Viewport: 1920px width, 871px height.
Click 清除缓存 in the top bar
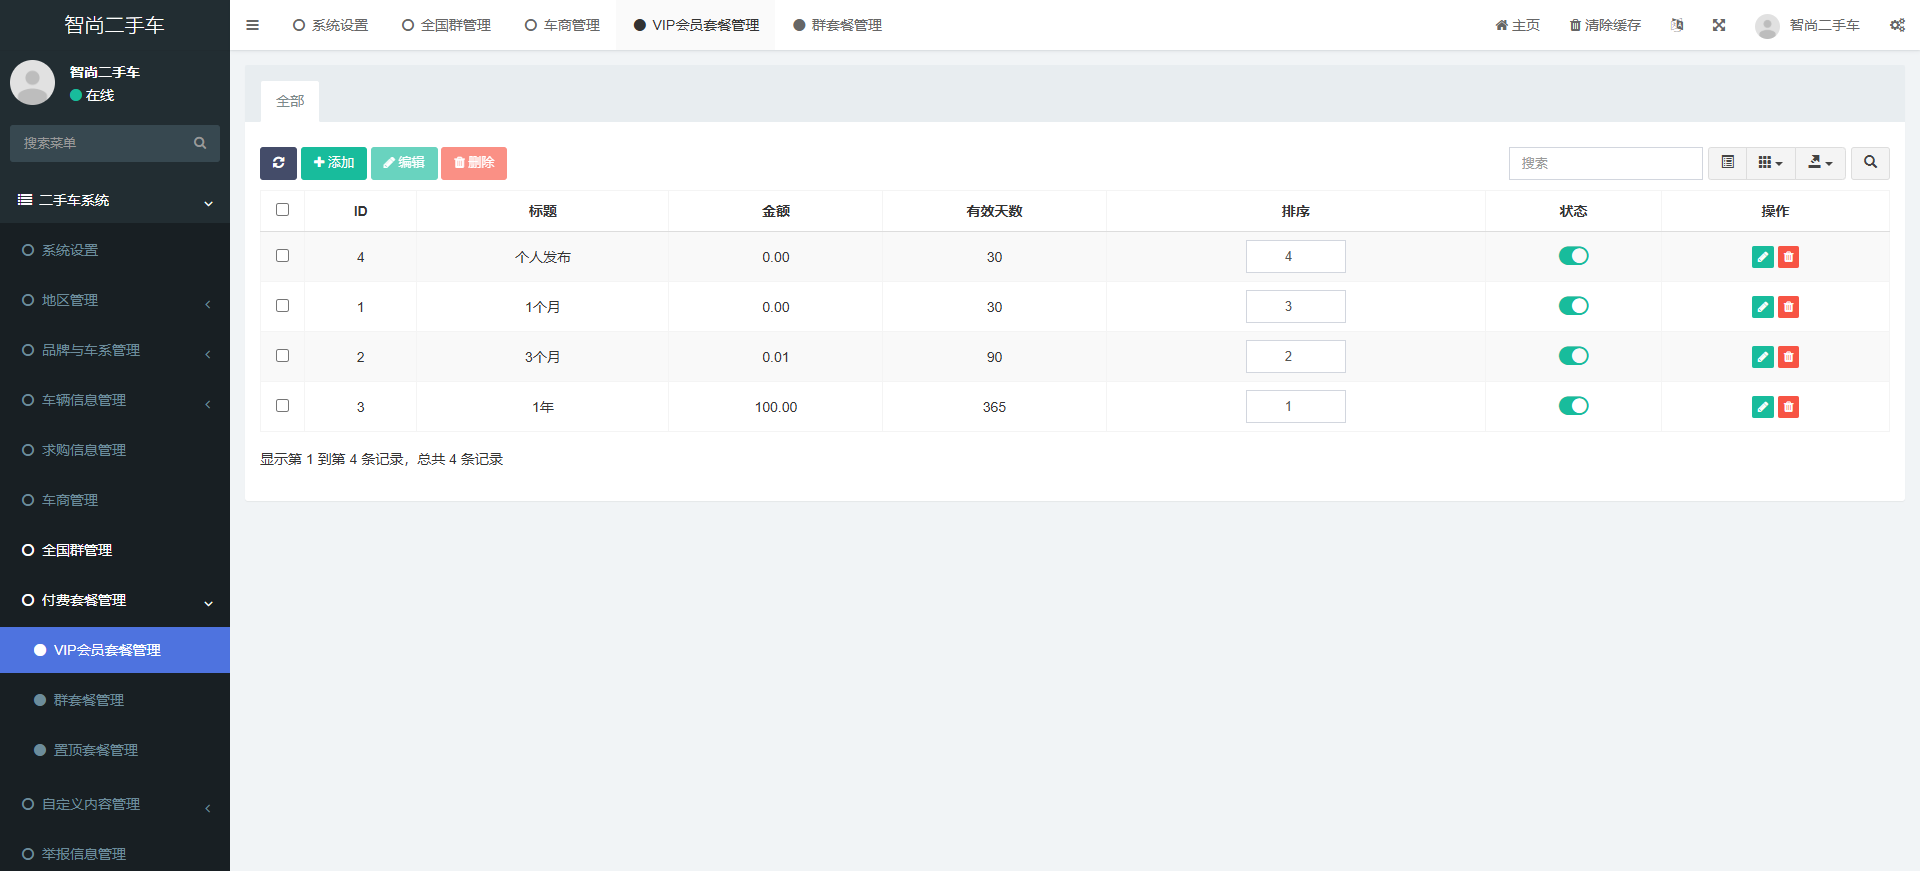1605,25
